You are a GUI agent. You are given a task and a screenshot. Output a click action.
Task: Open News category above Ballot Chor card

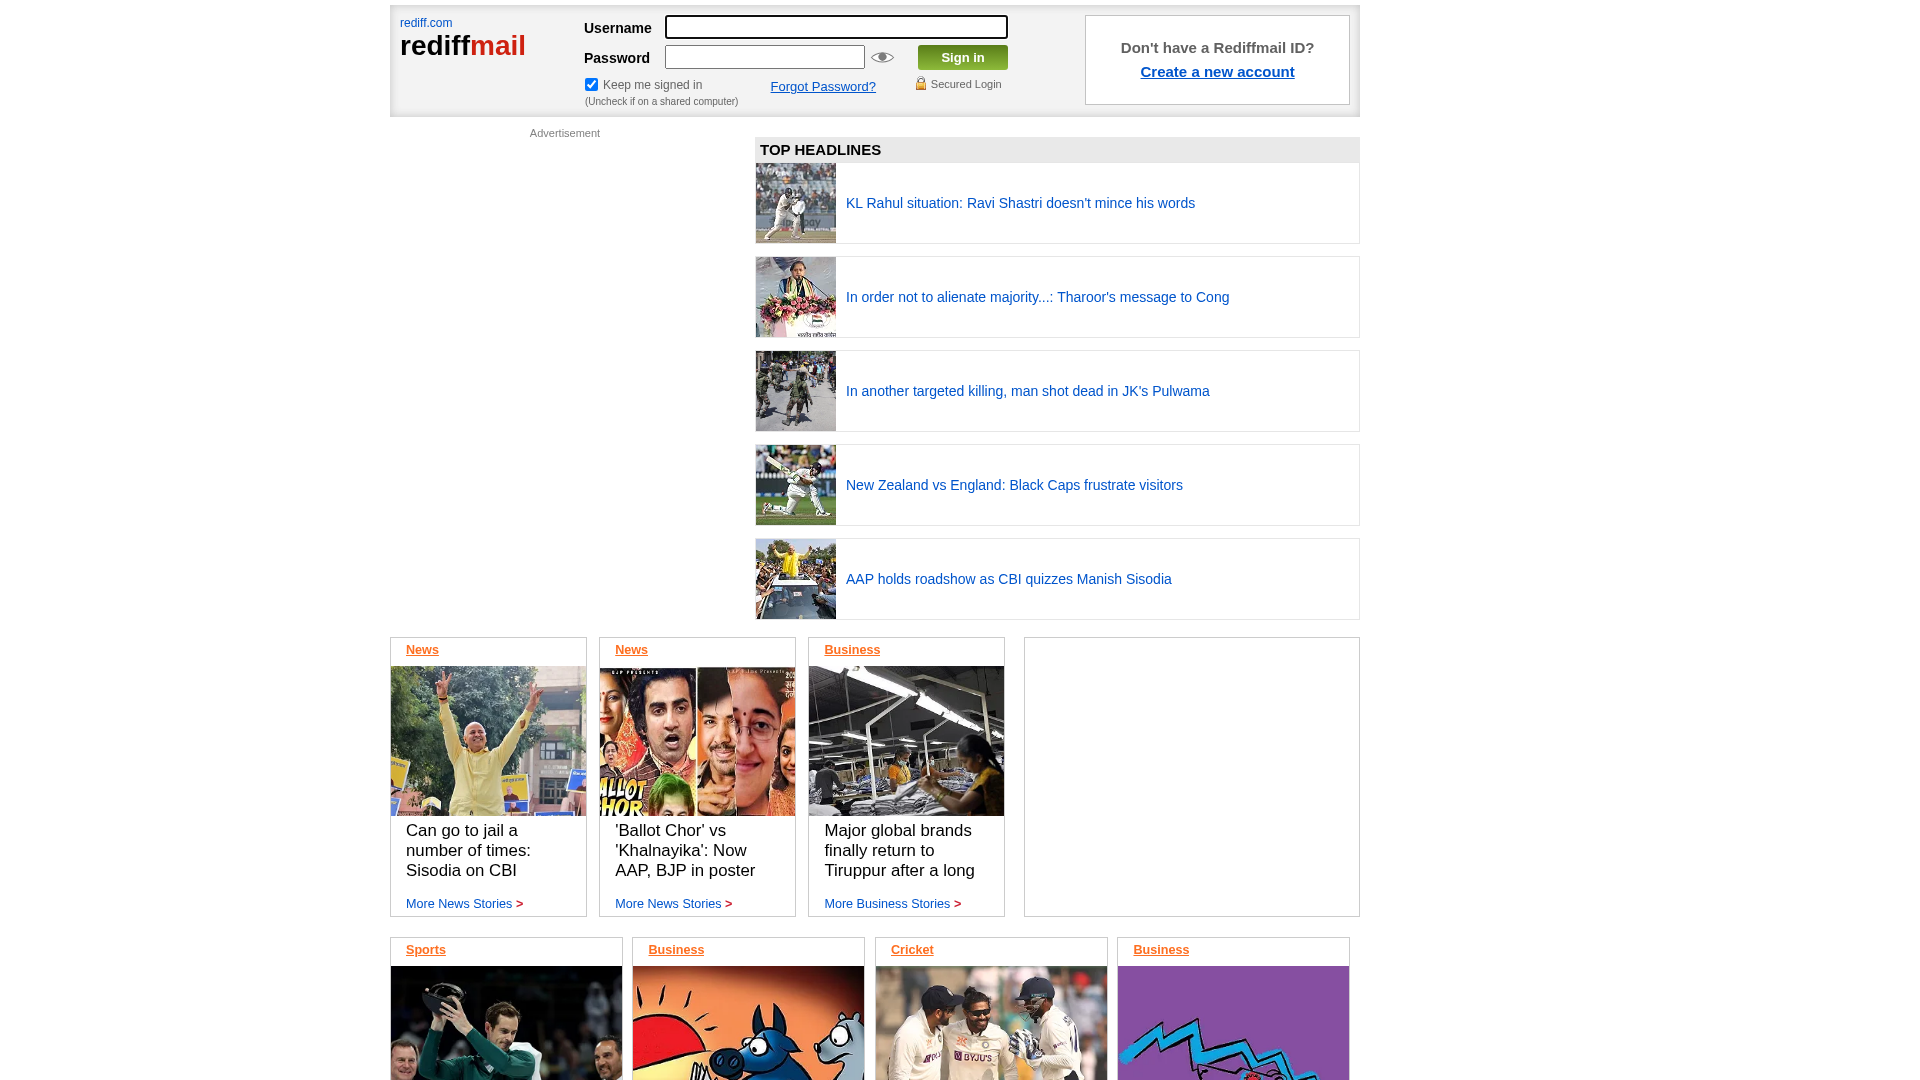(x=631, y=650)
